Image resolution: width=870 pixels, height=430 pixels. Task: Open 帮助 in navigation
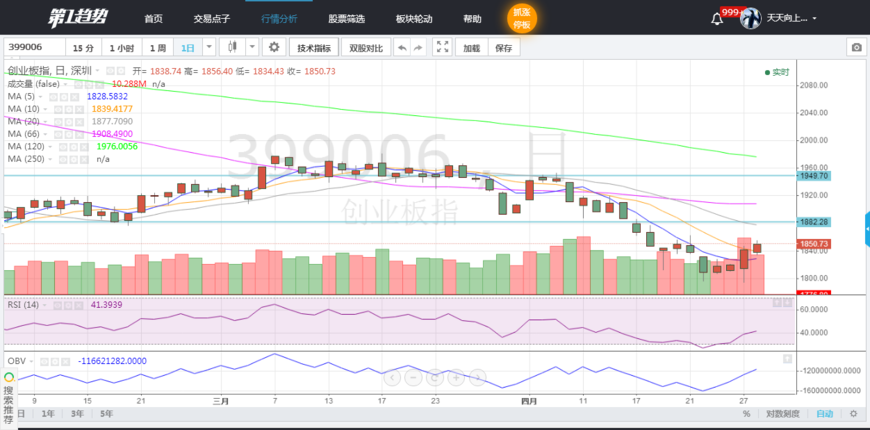point(472,19)
